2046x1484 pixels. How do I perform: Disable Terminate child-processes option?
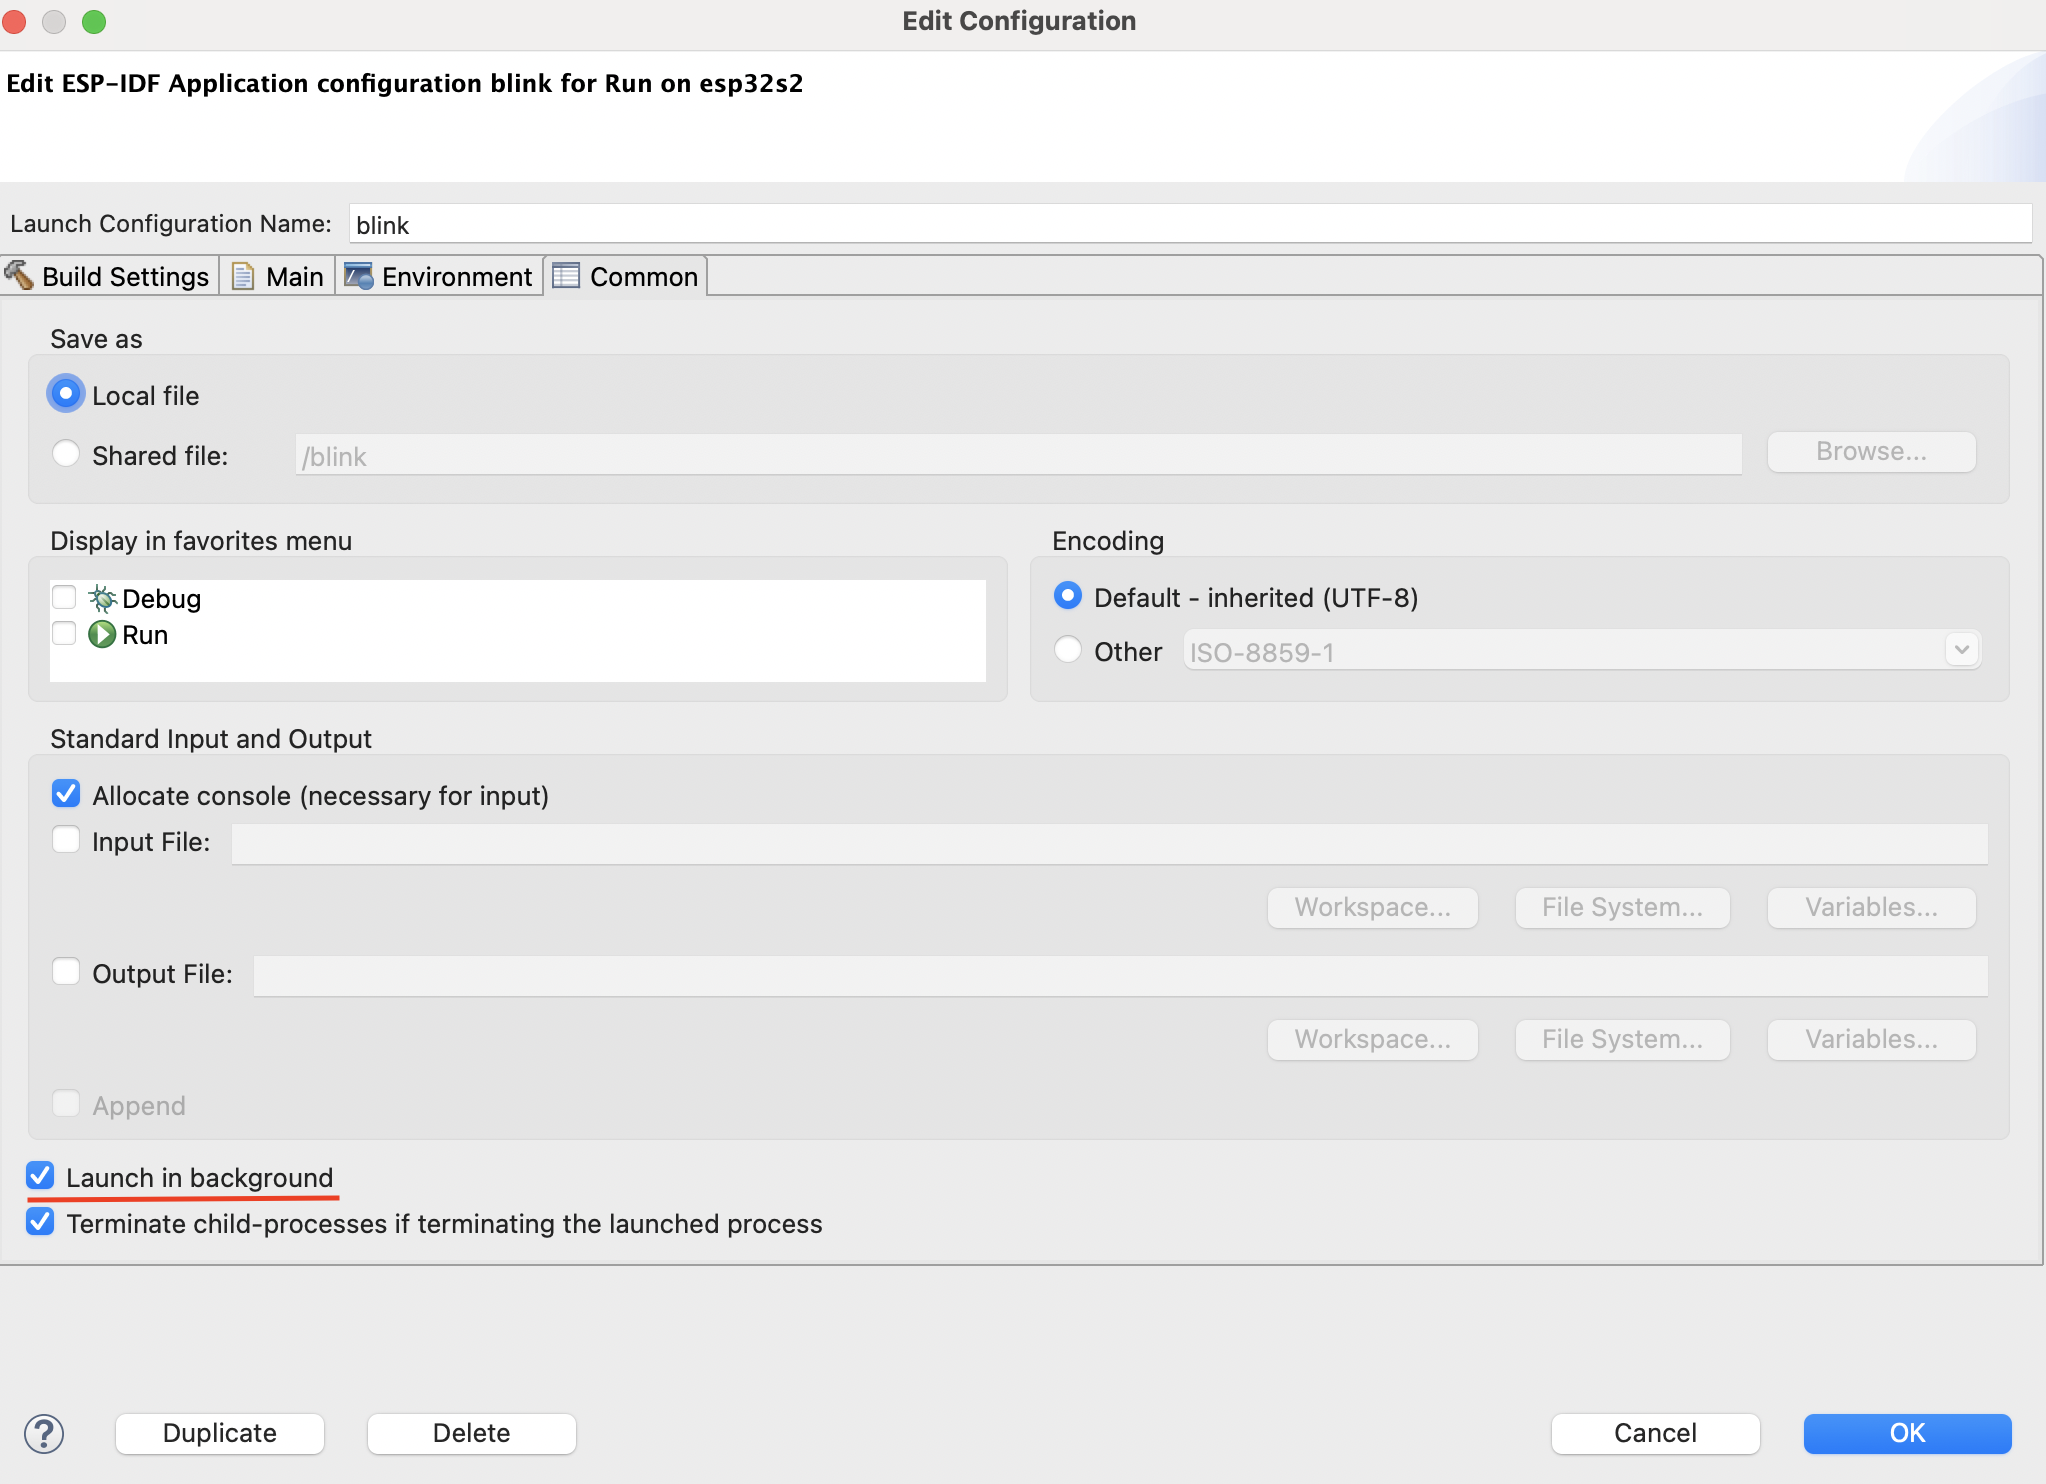point(40,1222)
